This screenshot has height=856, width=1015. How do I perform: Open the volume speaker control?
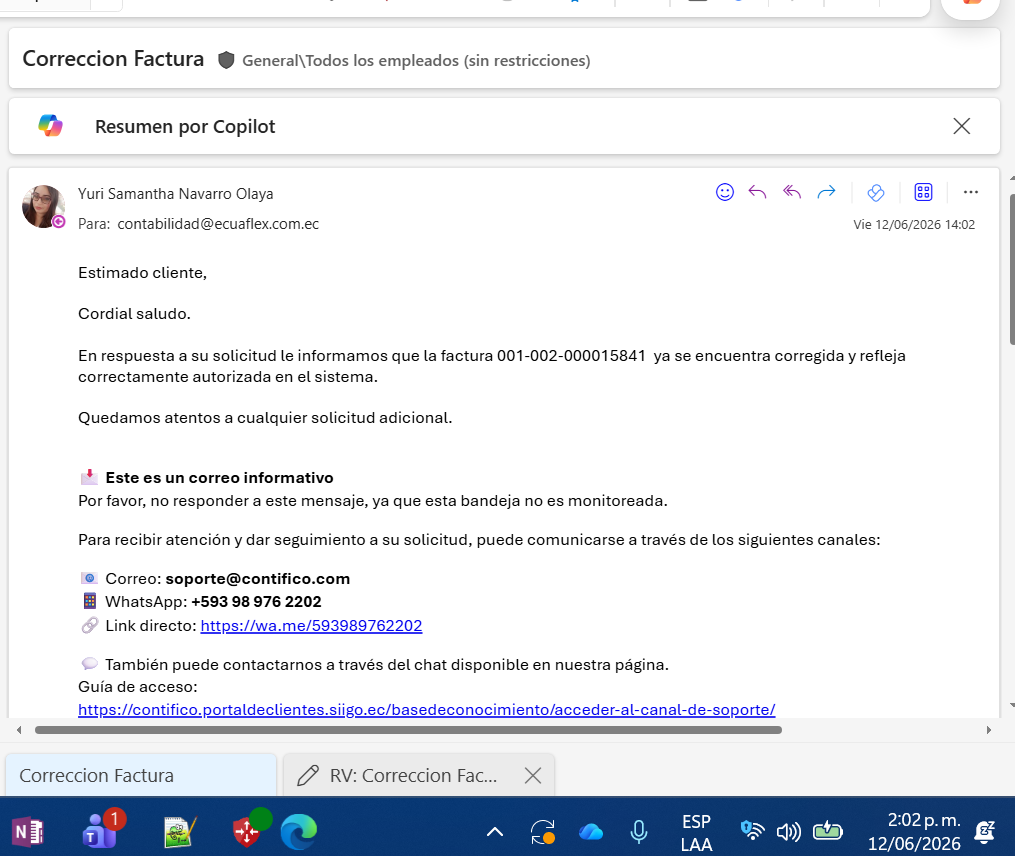pos(788,831)
